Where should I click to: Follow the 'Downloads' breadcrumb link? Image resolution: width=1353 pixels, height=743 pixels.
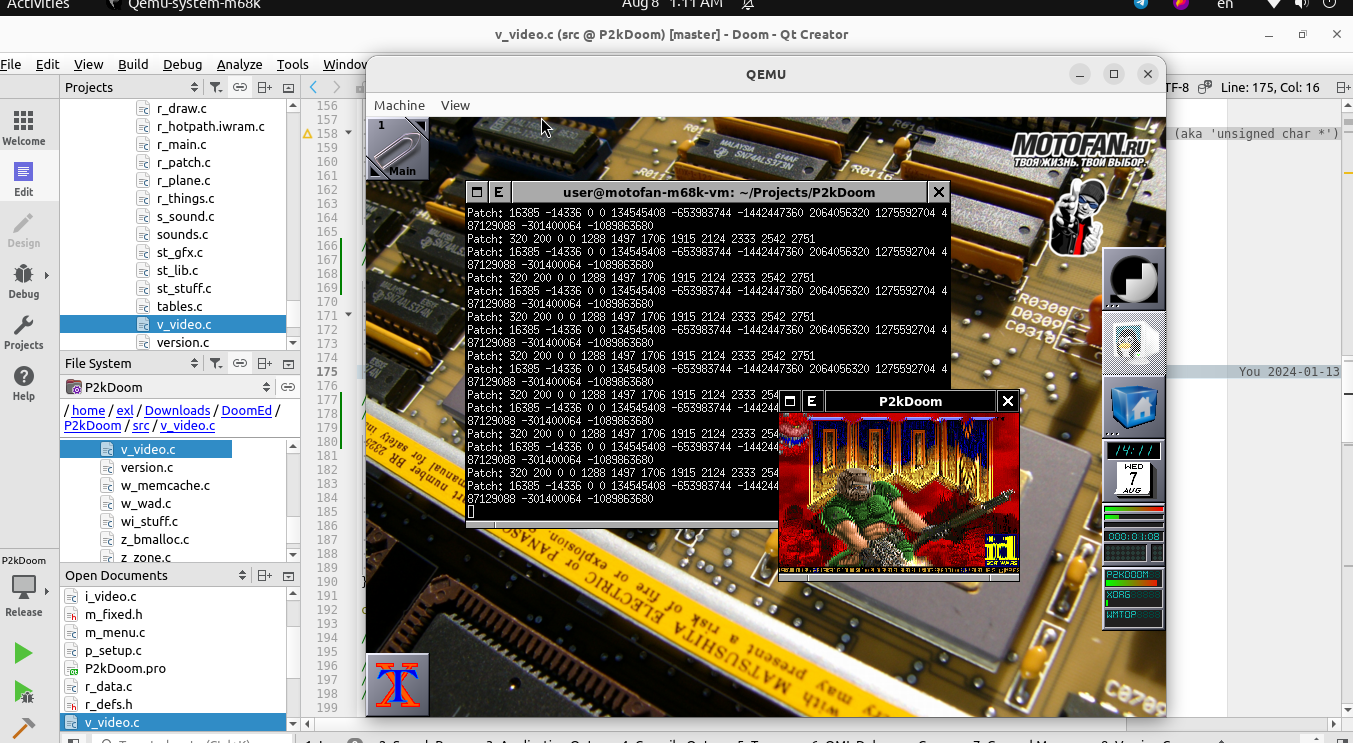pos(177,410)
